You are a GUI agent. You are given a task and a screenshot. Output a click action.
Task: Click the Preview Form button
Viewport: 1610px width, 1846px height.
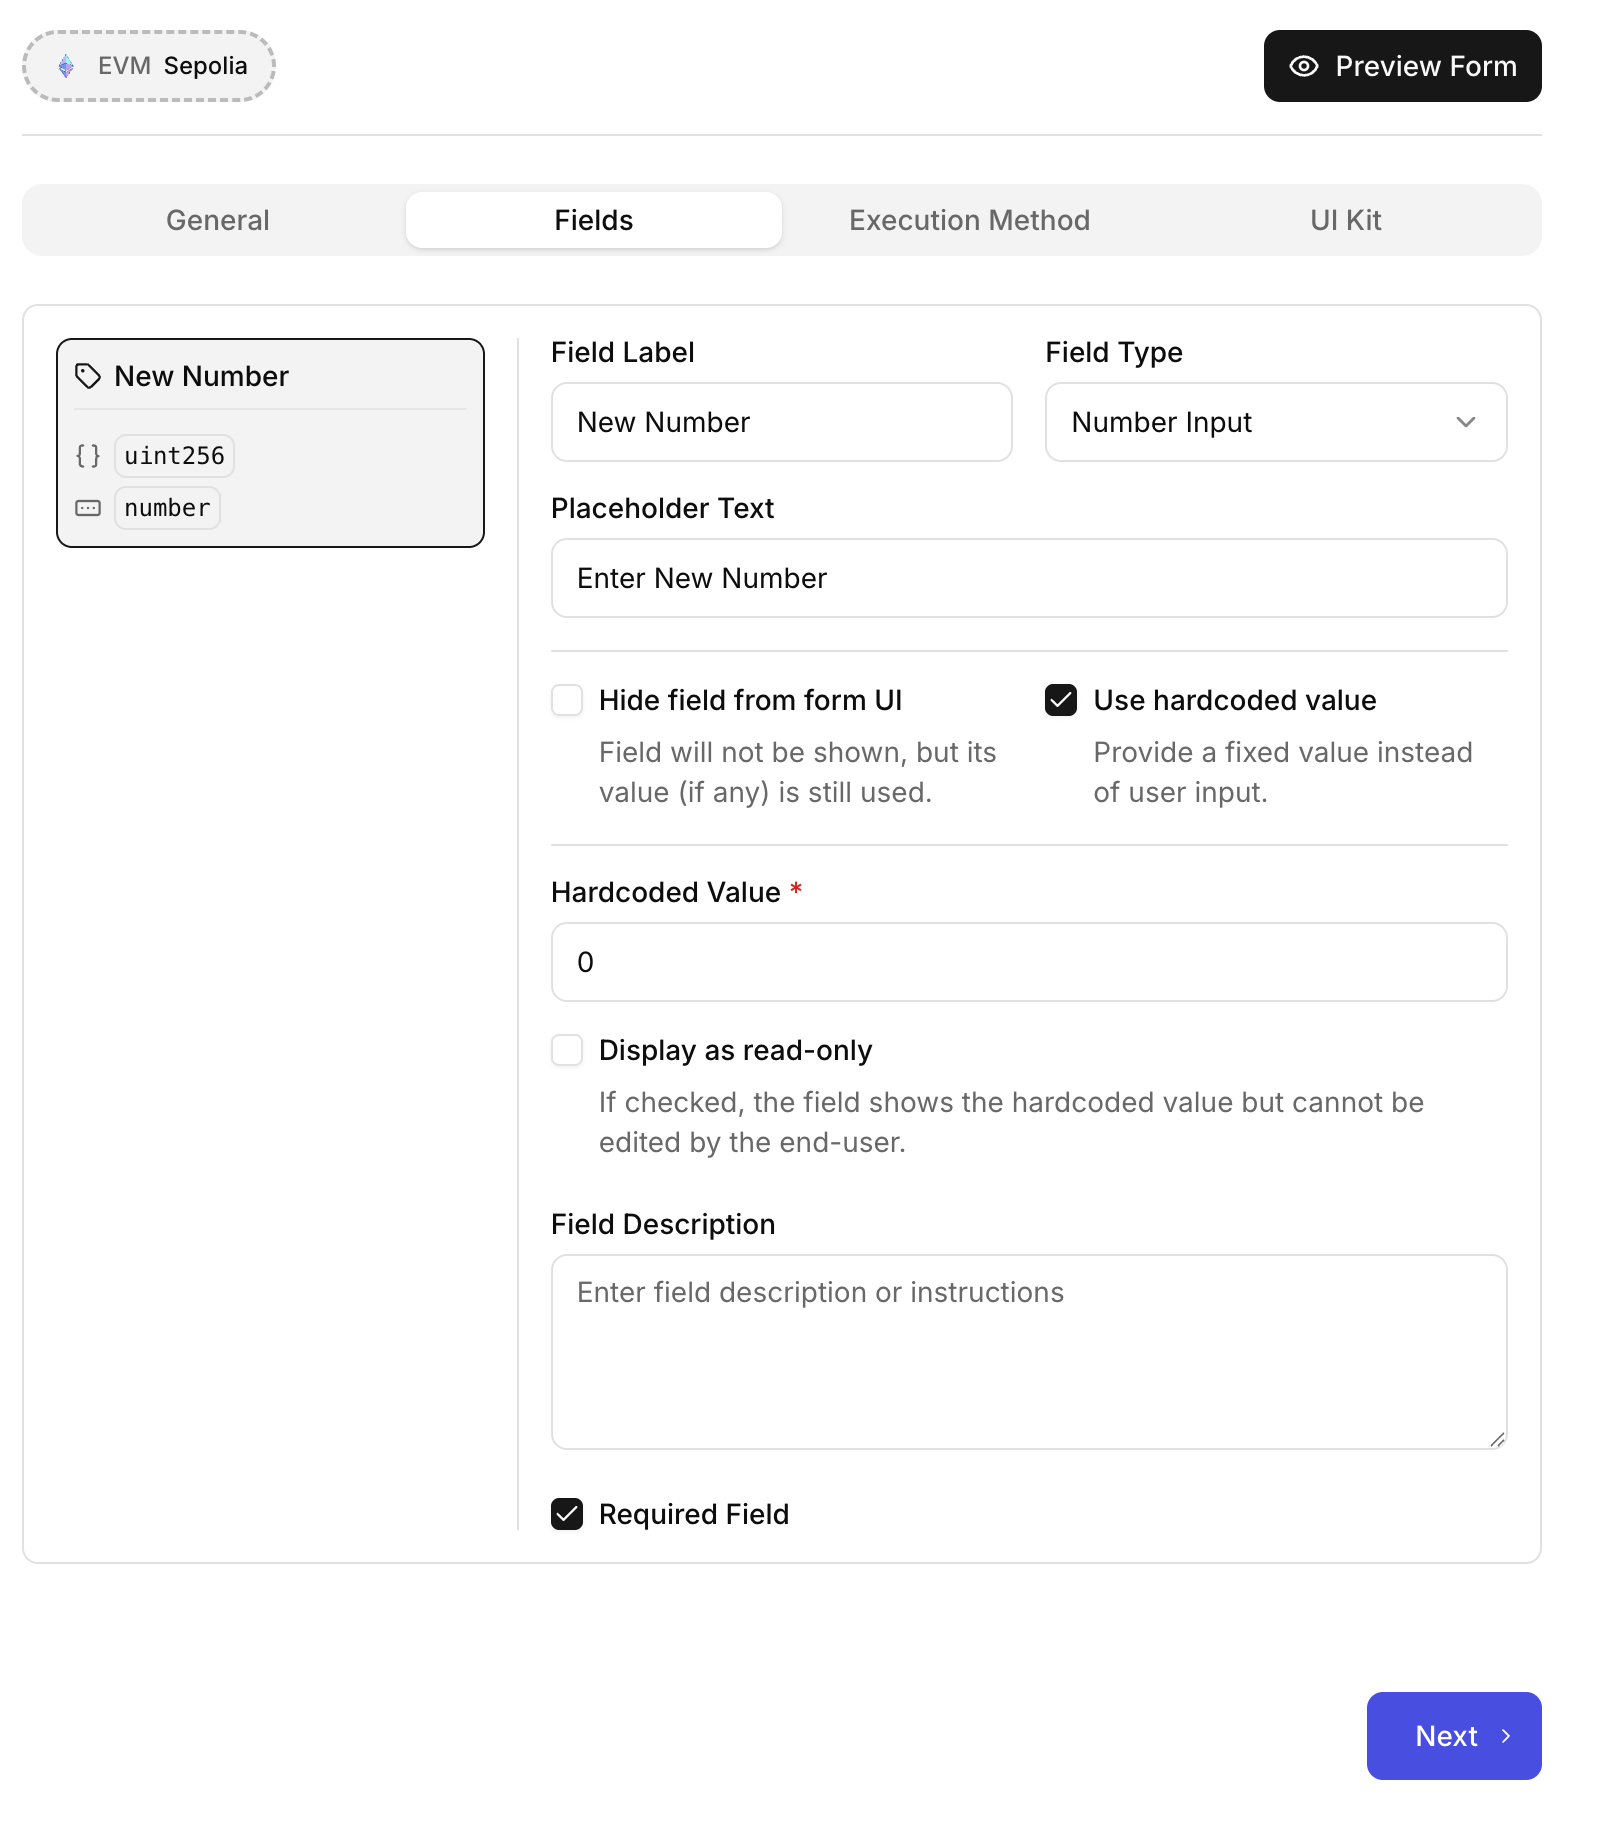(1401, 66)
